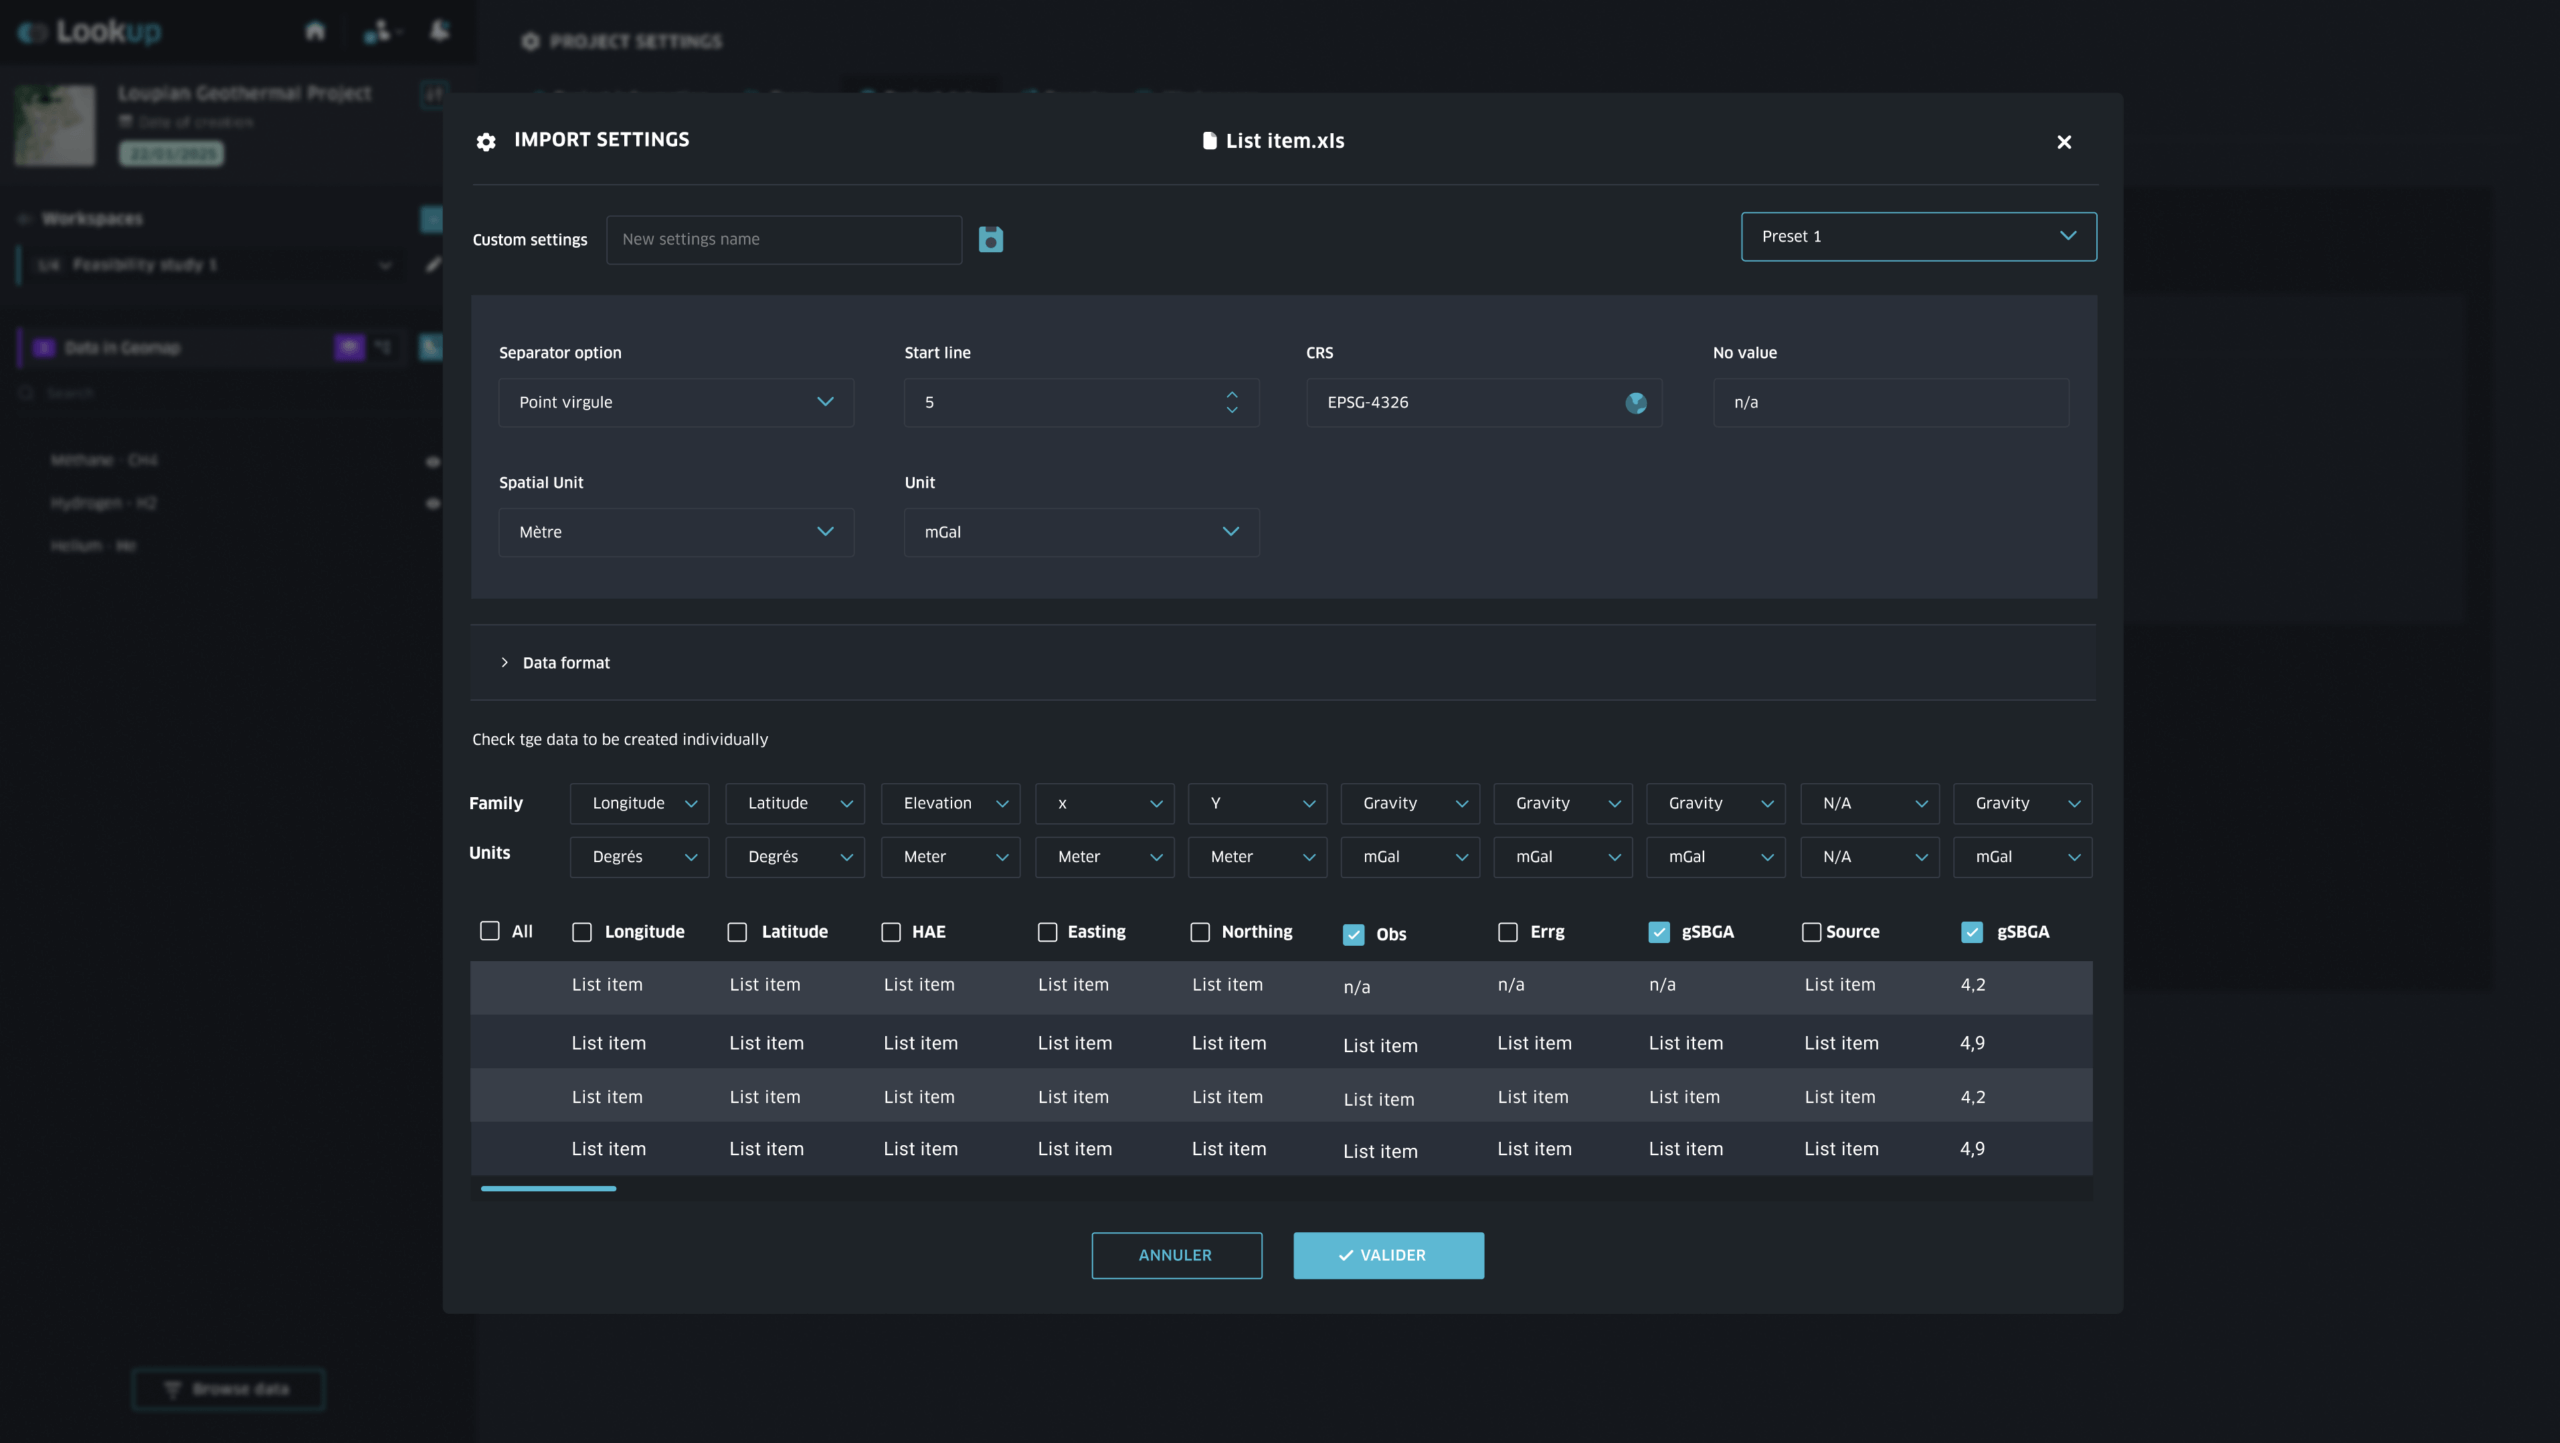
Task: Open the Preset 1 dropdown
Action: tap(1918, 236)
